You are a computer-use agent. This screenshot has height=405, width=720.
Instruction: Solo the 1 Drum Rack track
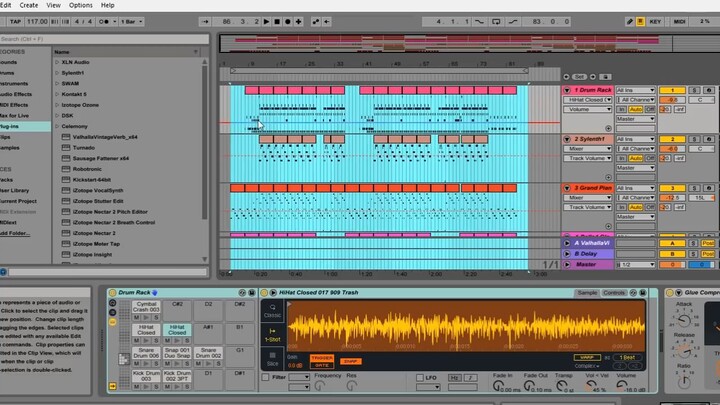click(x=694, y=90)
